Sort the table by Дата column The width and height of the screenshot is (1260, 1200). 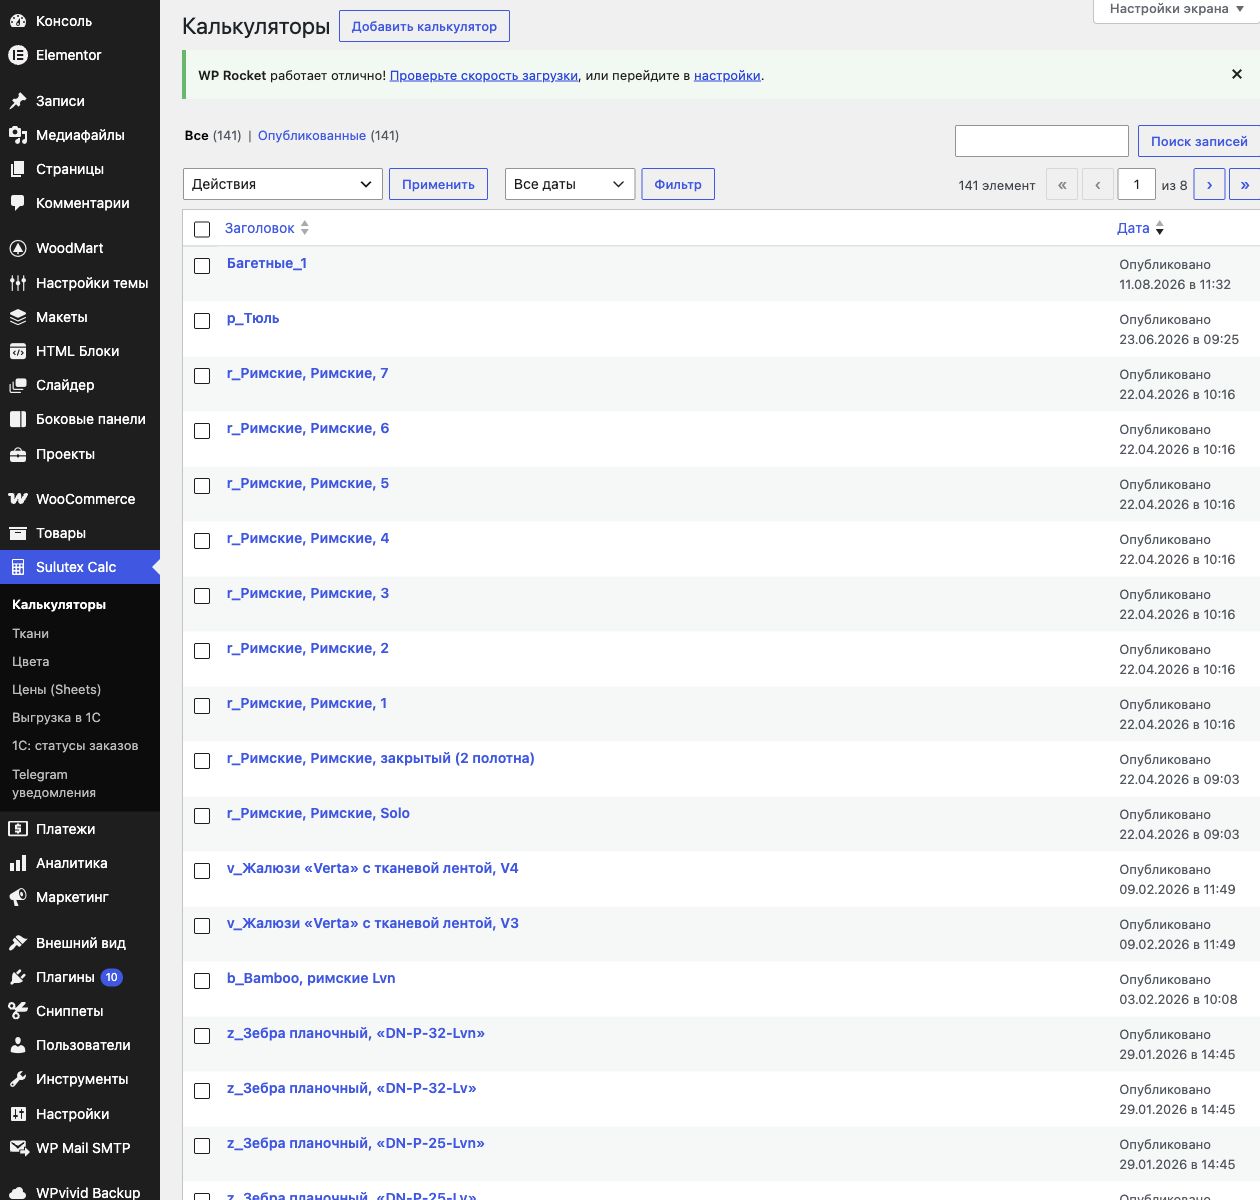point(1140,228)
